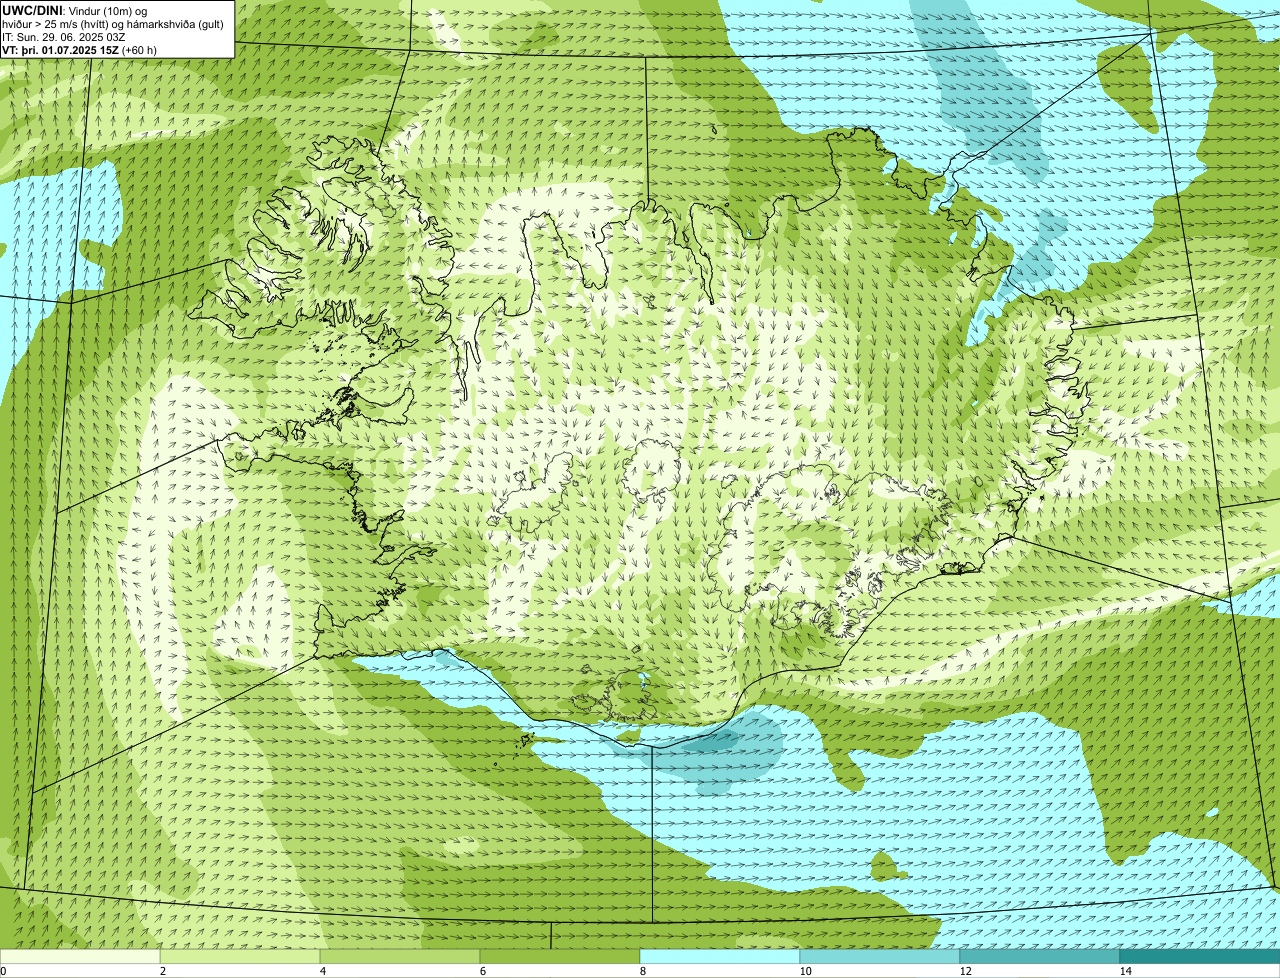
Task: Click the title line 'UWC/DINI: Vindur (10m) og'
Action: click(75, 11)
